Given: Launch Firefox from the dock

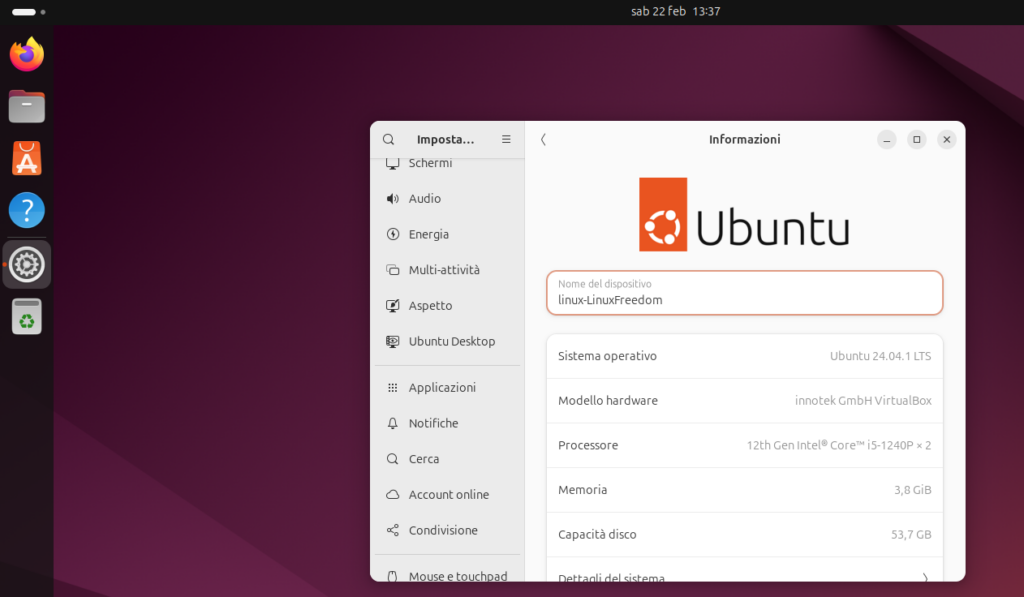Looking at the screenshot, I should coord(26,54).
